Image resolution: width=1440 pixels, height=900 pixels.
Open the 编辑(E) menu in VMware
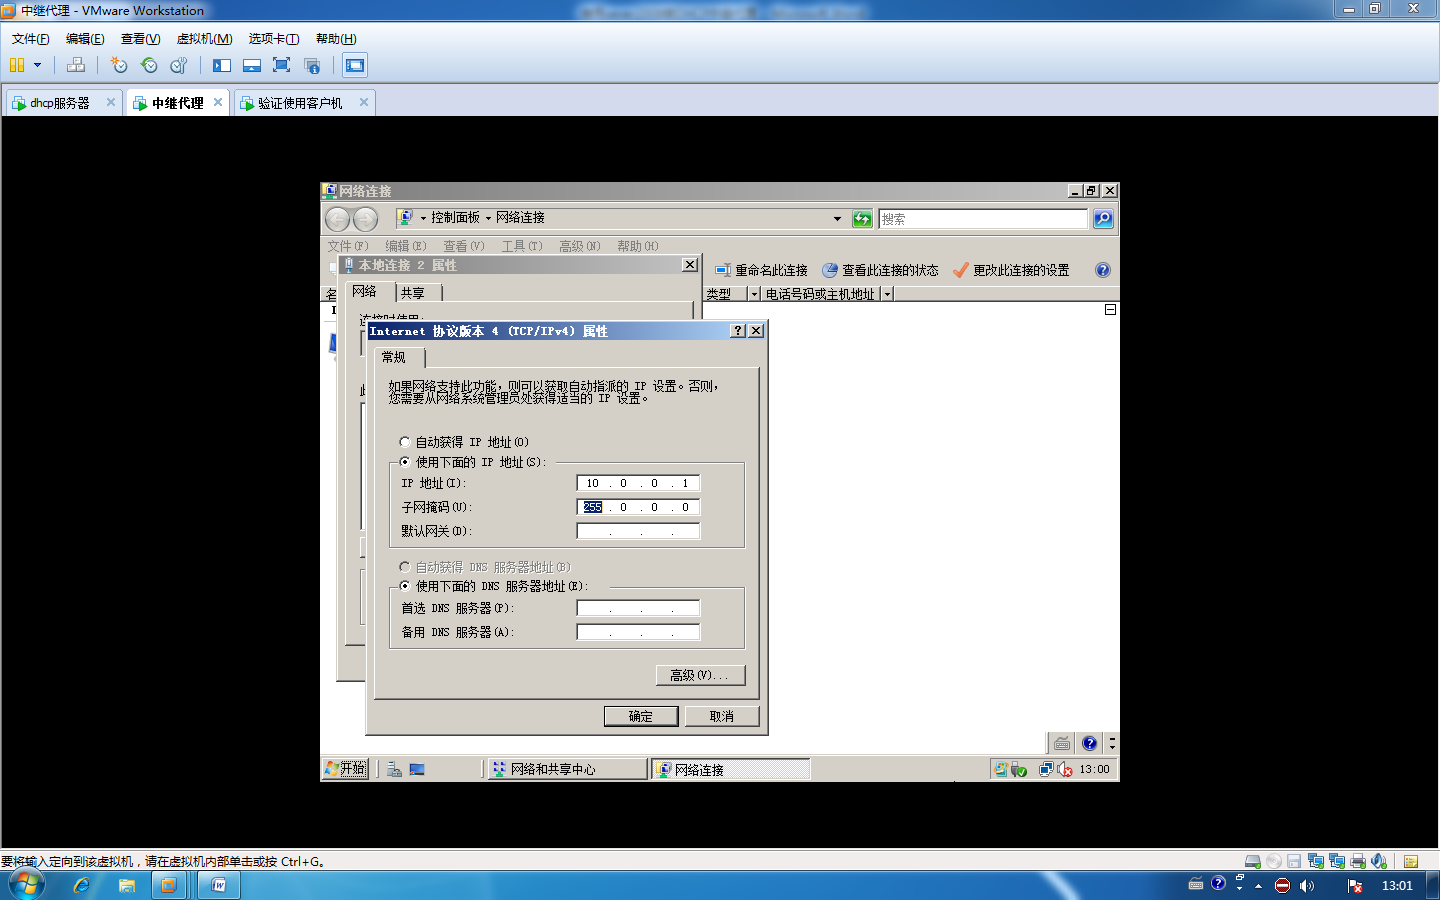point(85,39)
